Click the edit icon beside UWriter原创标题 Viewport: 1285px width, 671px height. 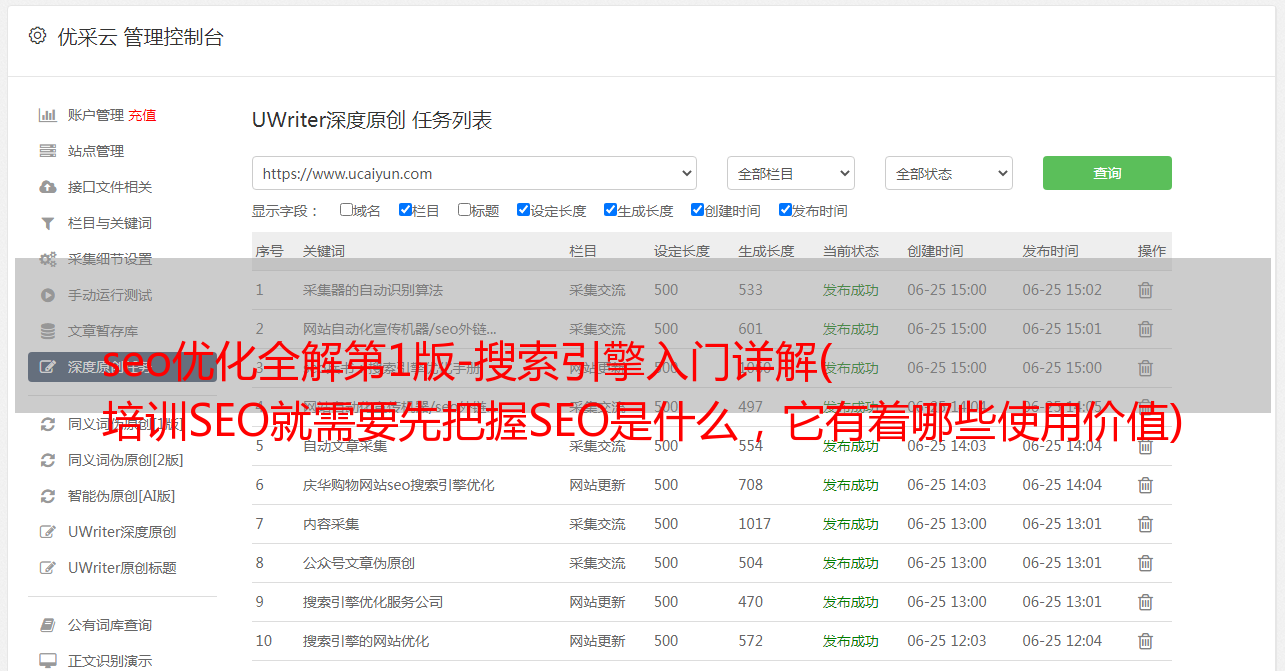47,568
